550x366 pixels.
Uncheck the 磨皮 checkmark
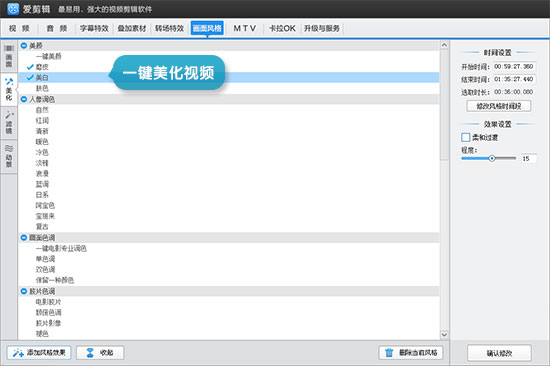click(x=30, y=67)
